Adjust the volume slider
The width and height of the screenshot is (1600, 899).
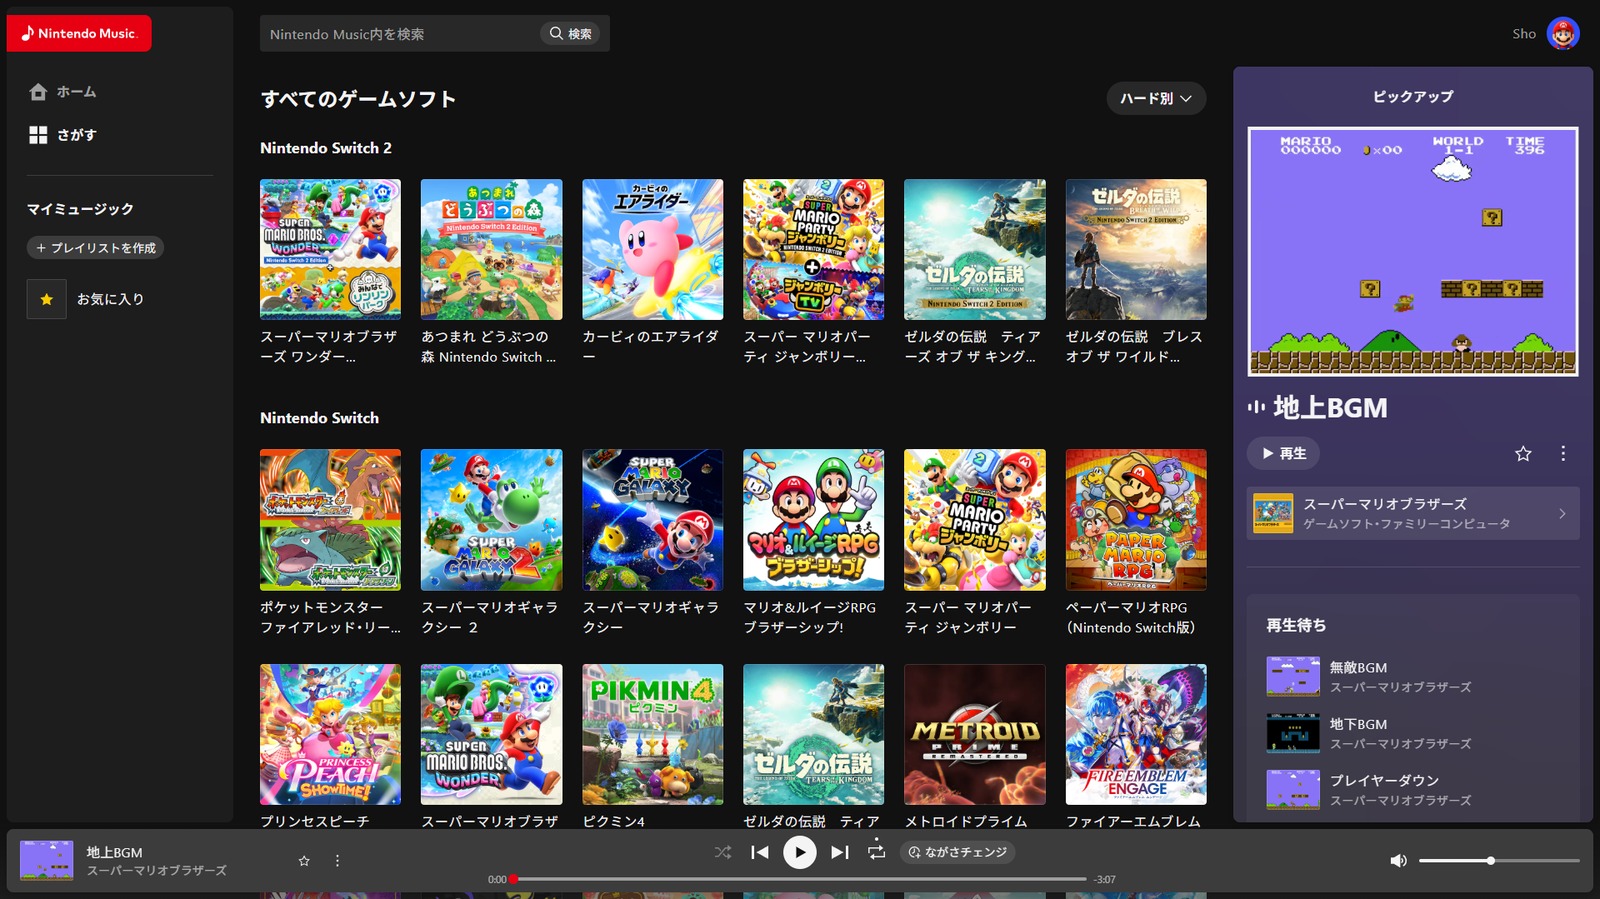(x=1499, y=861)
